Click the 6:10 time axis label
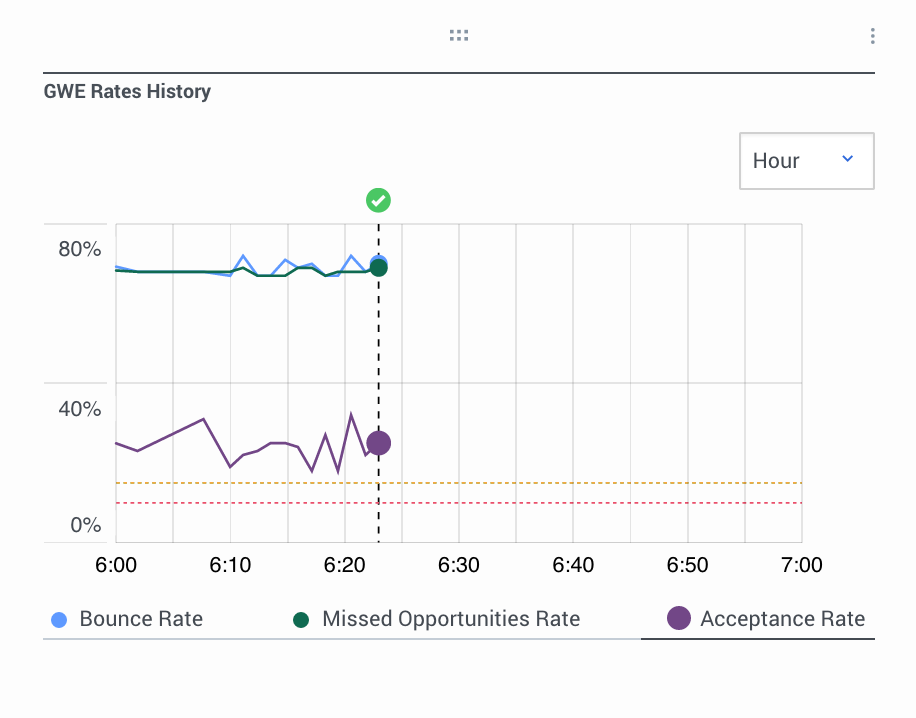The height and width of the screenshot is (718, 916). coord(230,565)
